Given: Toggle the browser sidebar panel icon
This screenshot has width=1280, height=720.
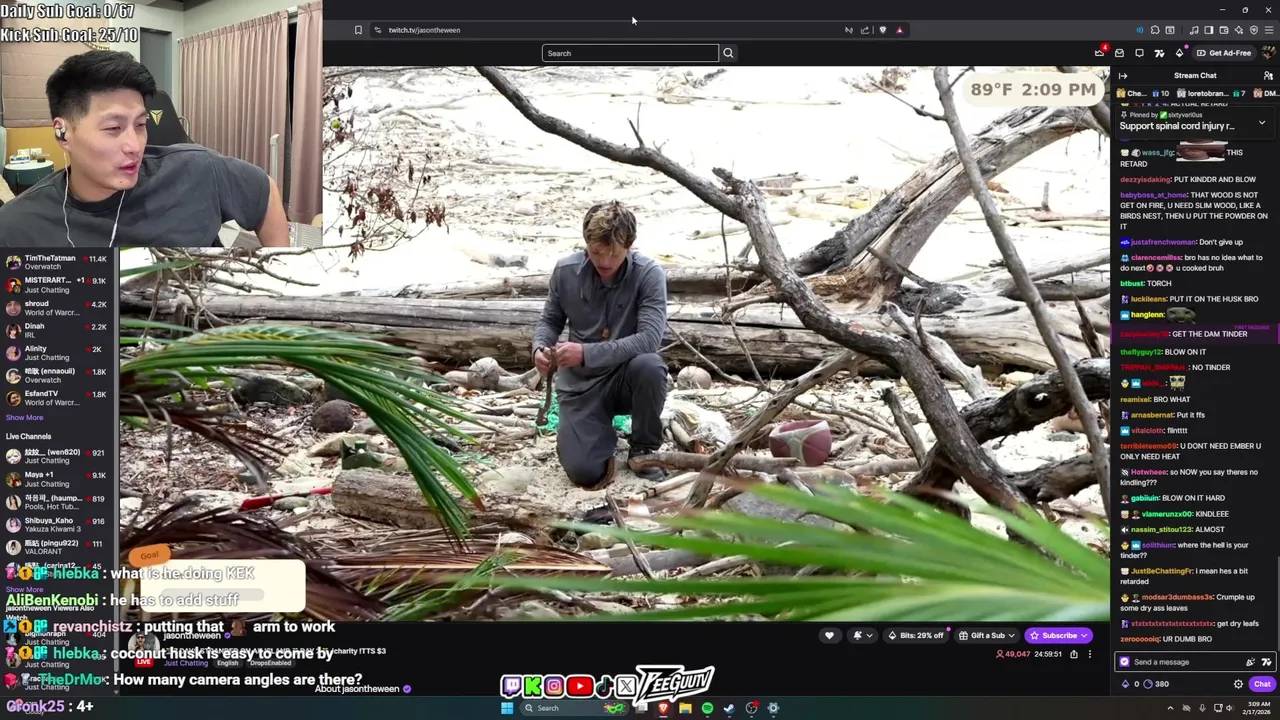Looking at the screenshot, I should [x=1208, y=30].
